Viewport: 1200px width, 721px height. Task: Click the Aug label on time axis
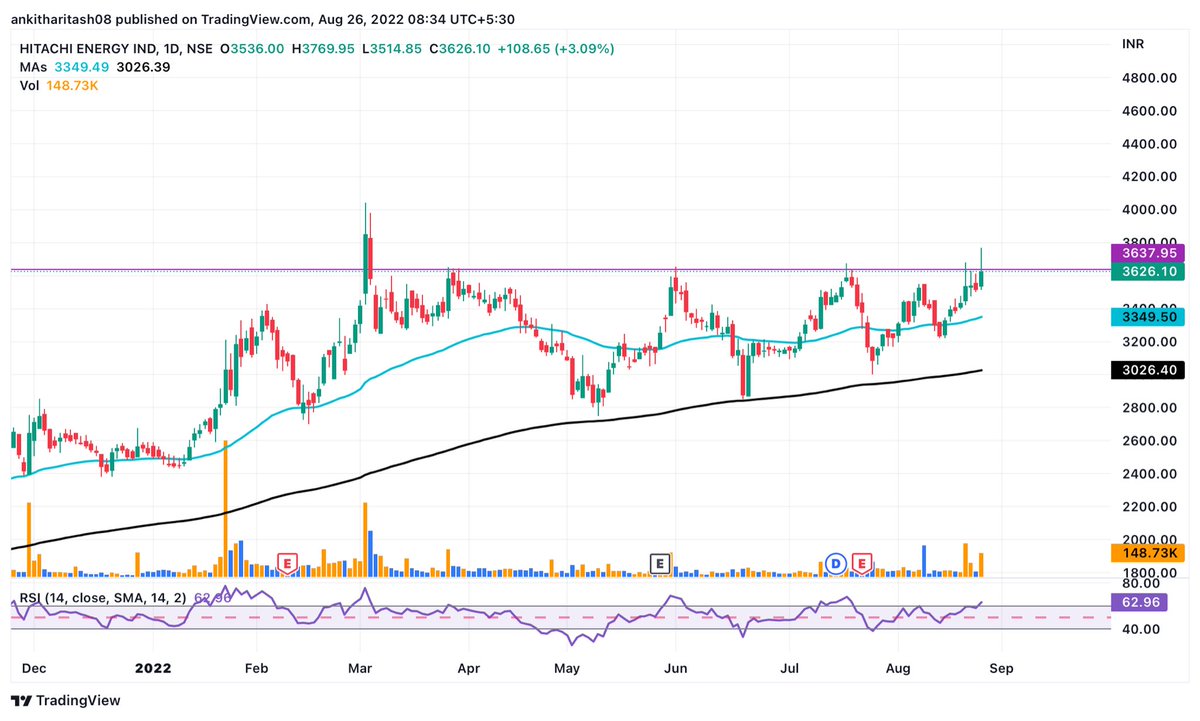coord(897,668)
